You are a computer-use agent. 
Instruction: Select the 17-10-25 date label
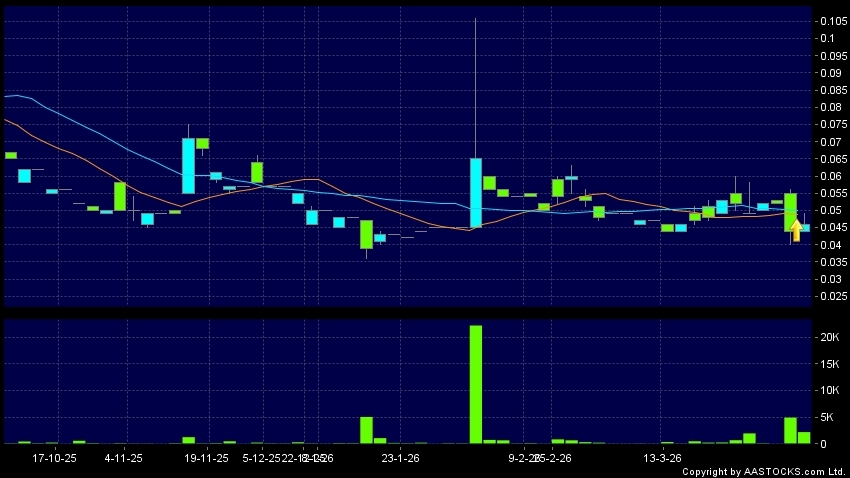point(55,458)
